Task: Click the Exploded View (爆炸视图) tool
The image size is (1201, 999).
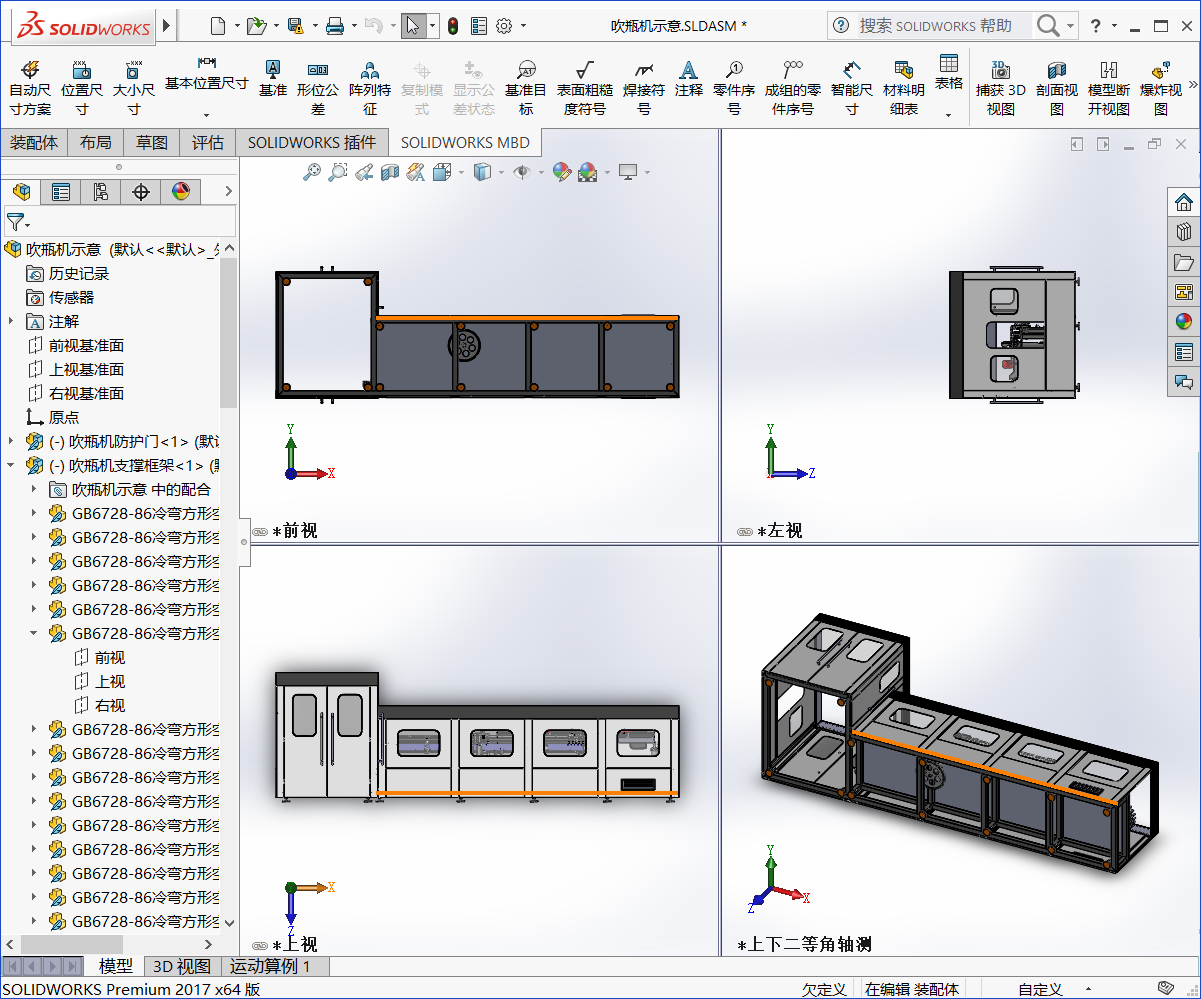Action: 1161,87
